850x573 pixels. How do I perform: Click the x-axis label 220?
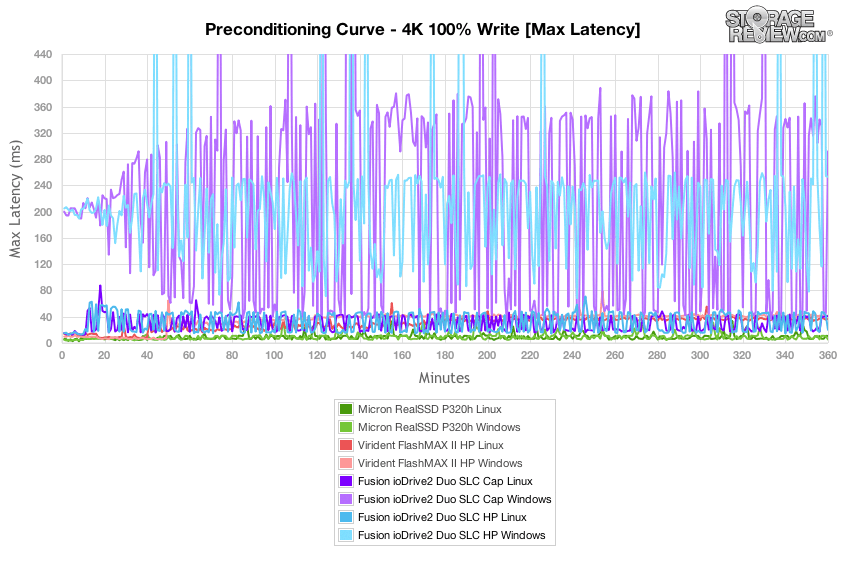click(530, 356)
